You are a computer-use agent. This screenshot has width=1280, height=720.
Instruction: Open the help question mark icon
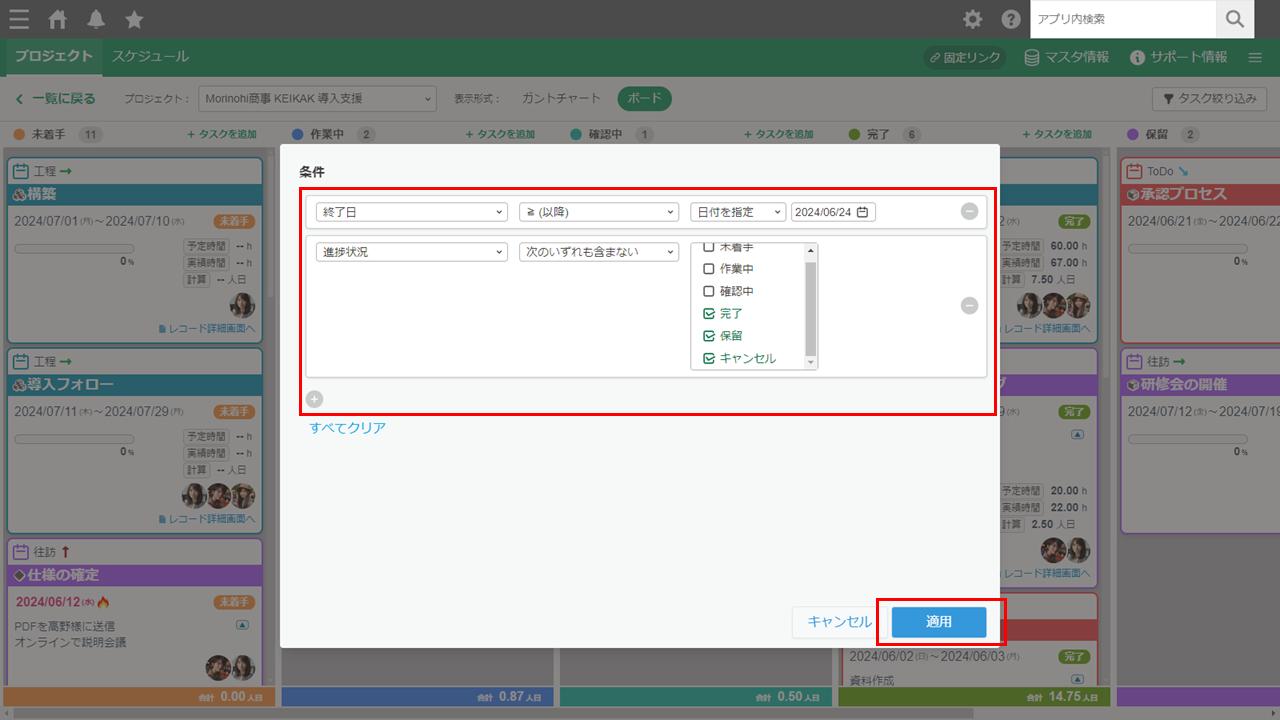pyautogui.click(x=1011, y=19)
